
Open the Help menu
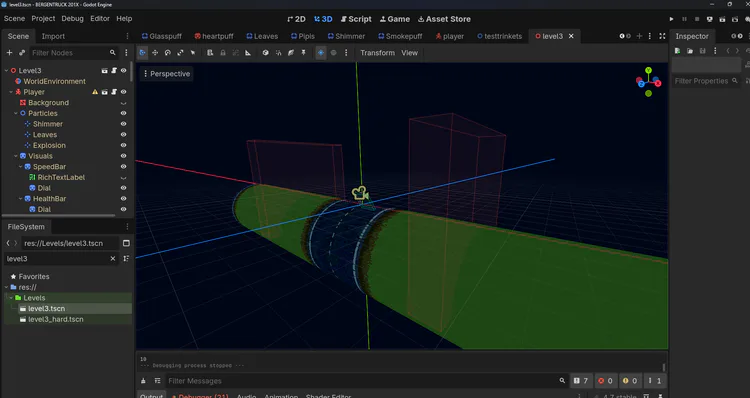(x=124, y=19)
